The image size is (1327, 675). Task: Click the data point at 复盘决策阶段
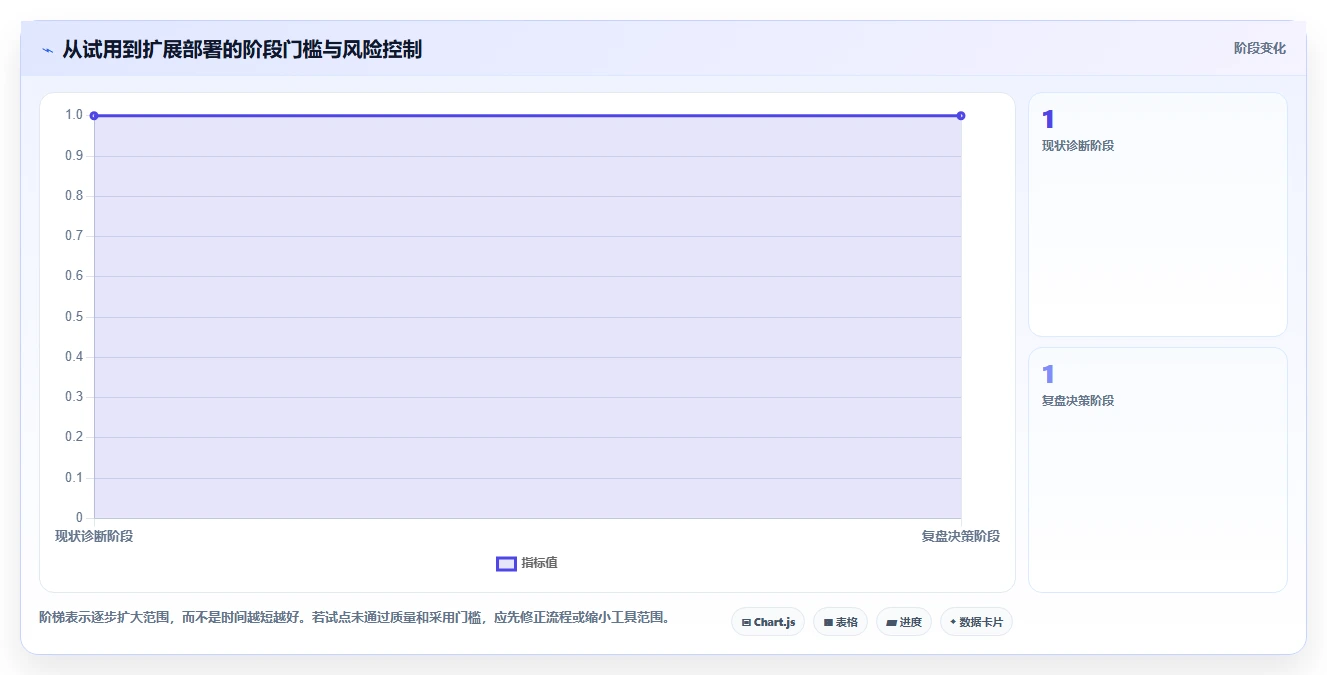(x=961, y=116)
